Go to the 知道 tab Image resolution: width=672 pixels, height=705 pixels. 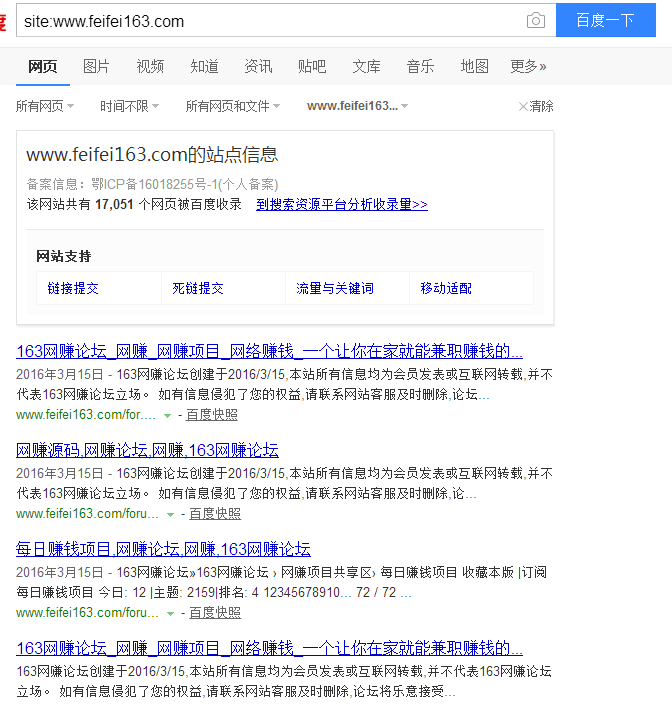click(204, 67)
